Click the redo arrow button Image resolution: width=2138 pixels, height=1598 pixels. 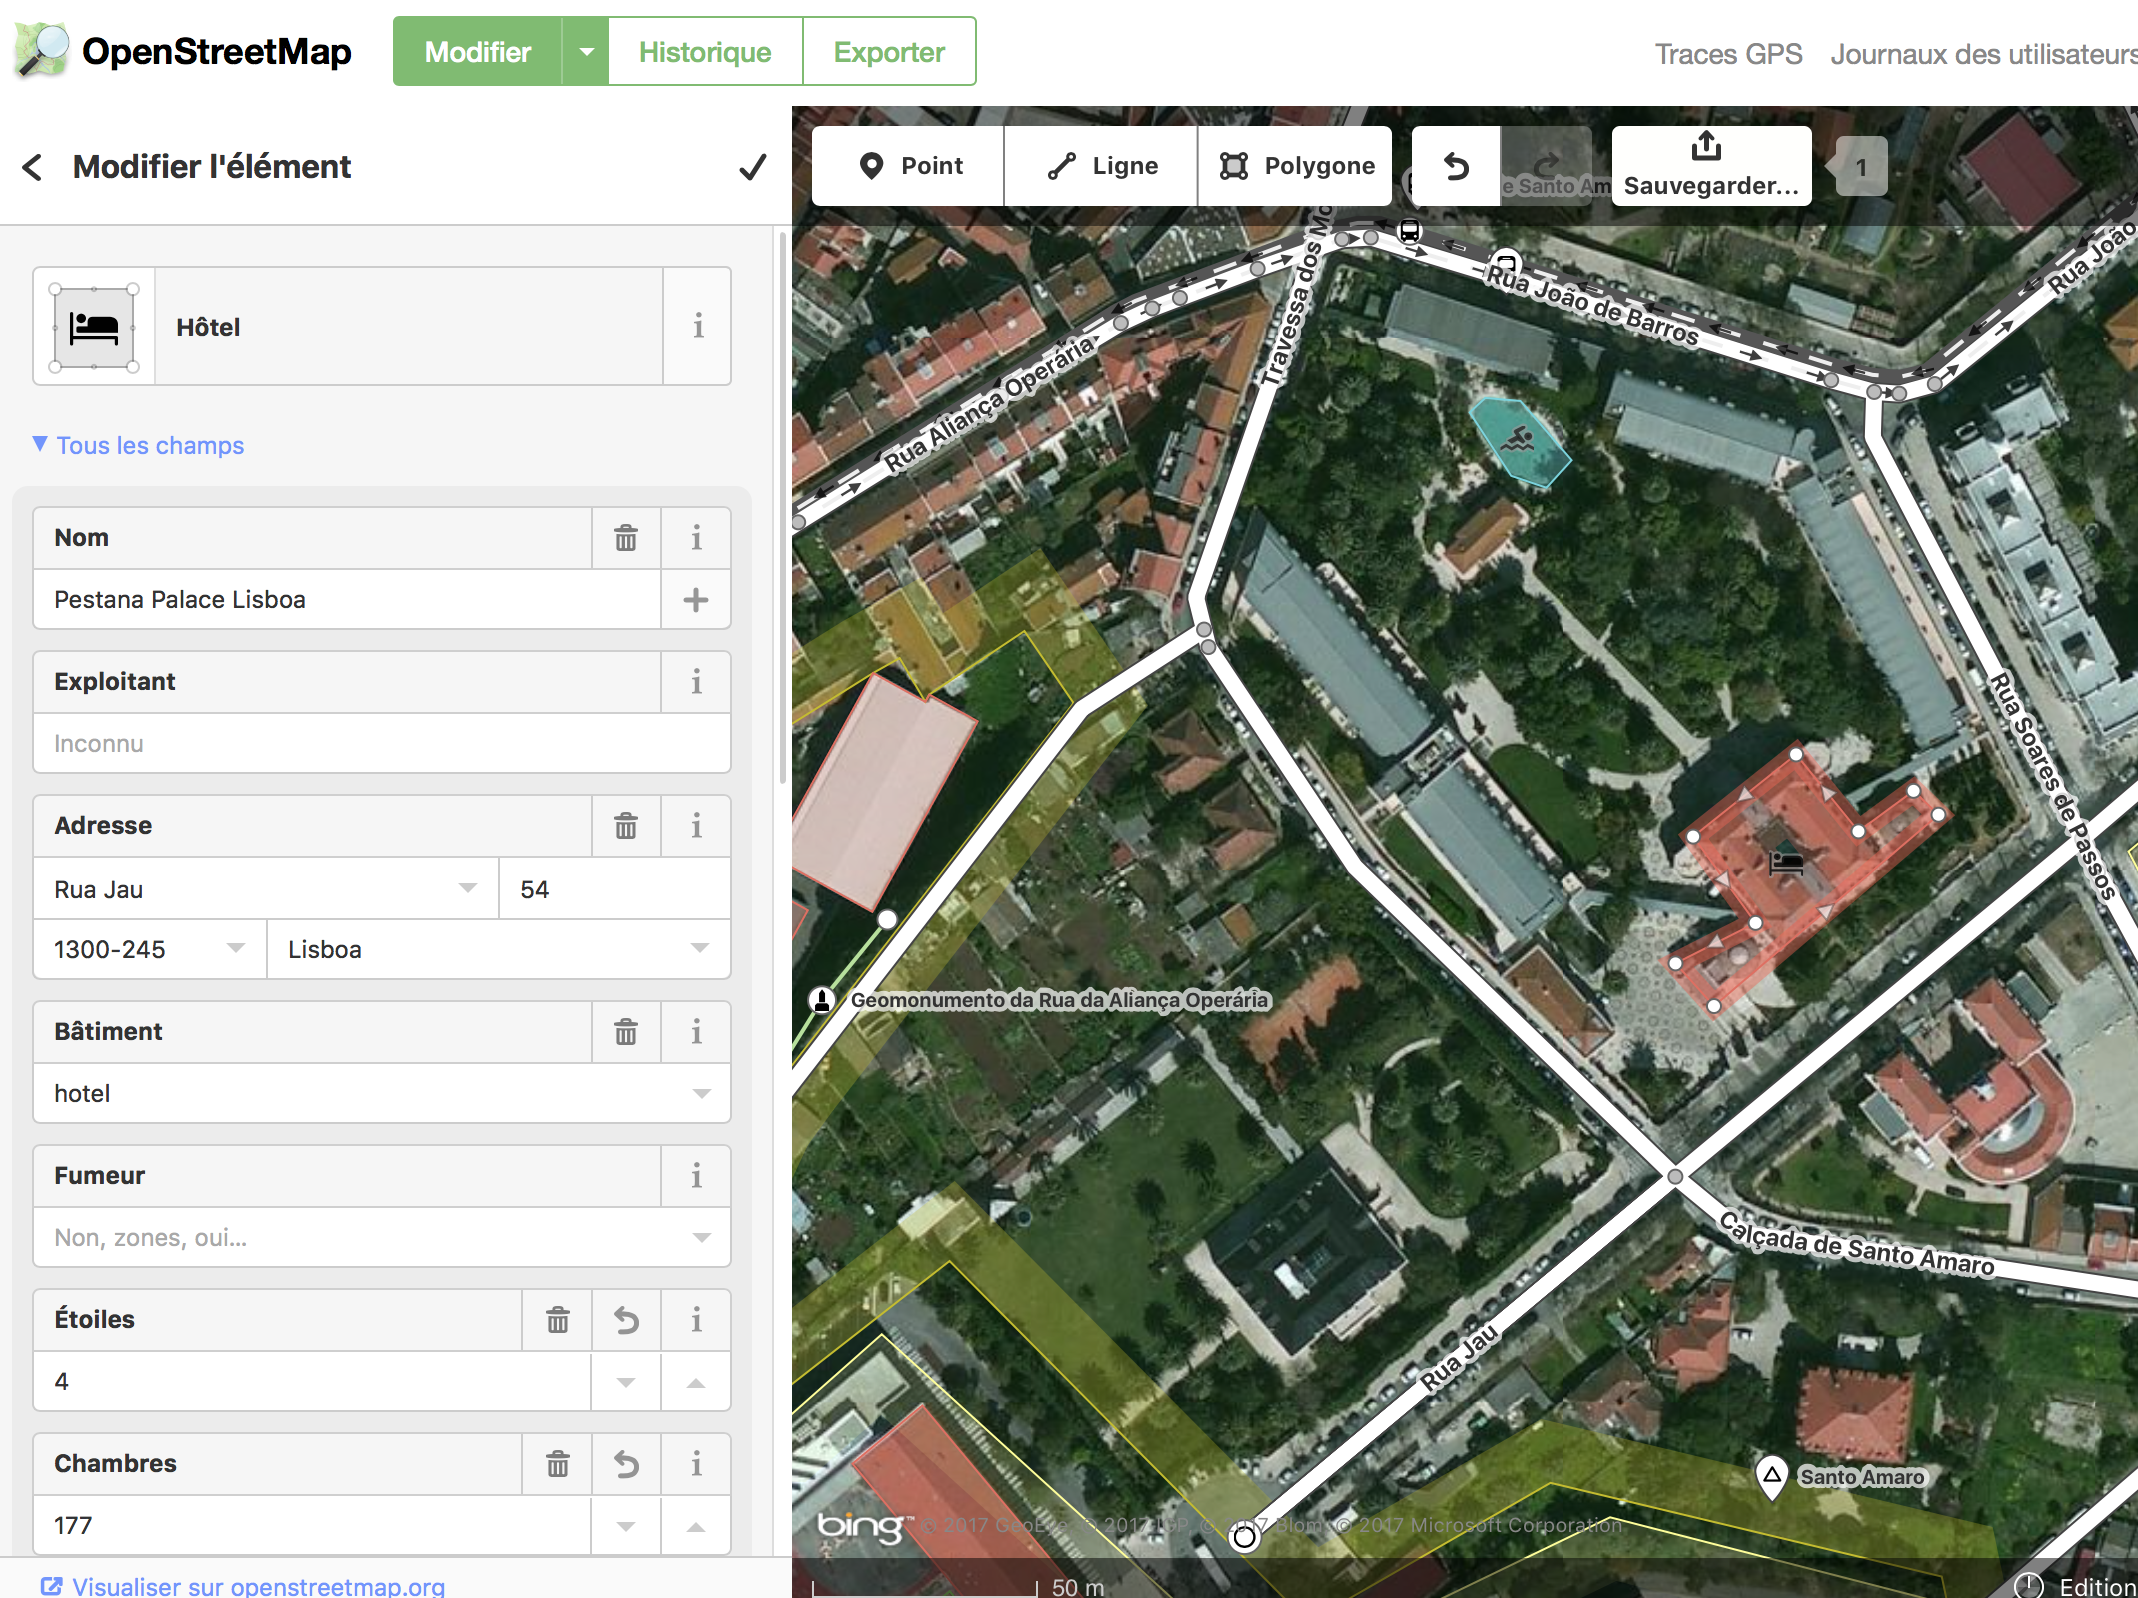[x=1546, y=166]
